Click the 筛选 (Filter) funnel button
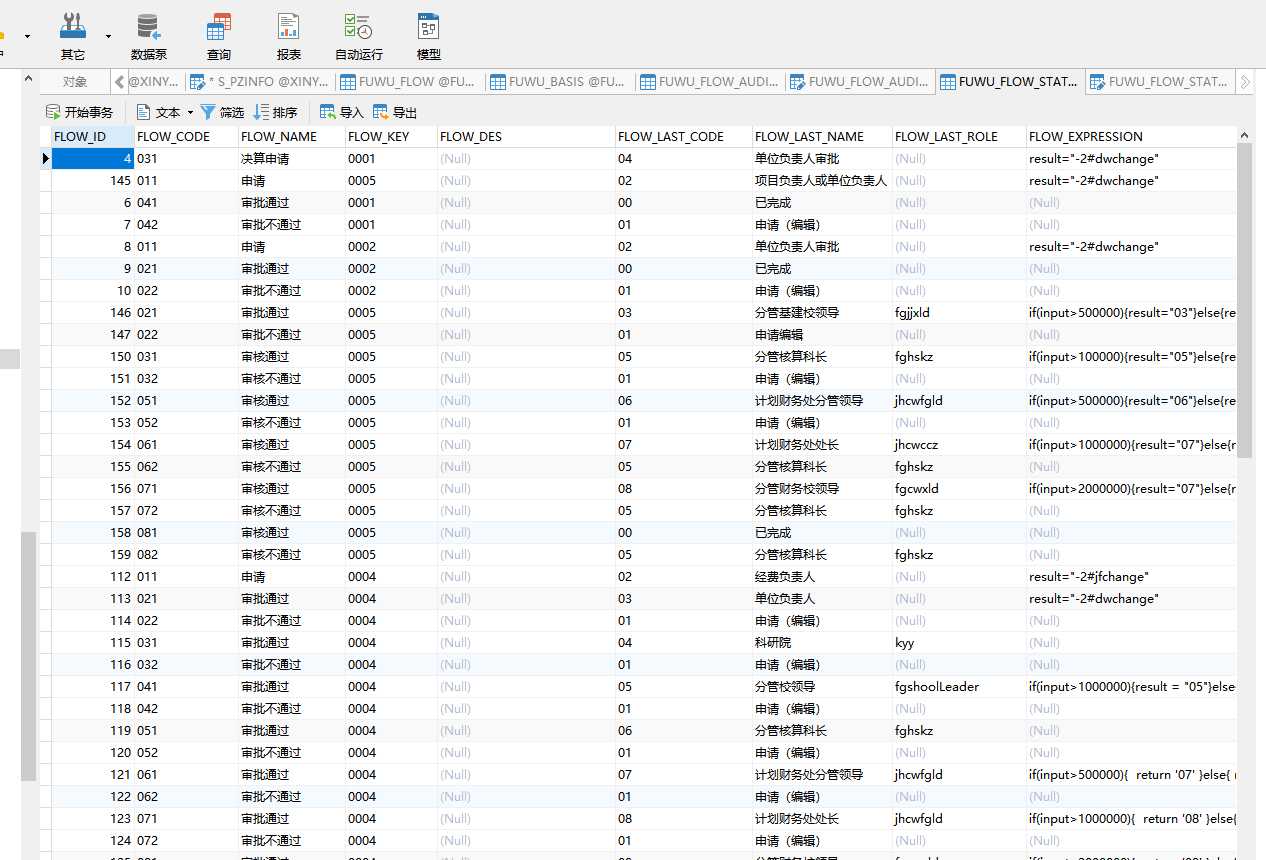The image size is (1266, 860). tap(222, 112)
